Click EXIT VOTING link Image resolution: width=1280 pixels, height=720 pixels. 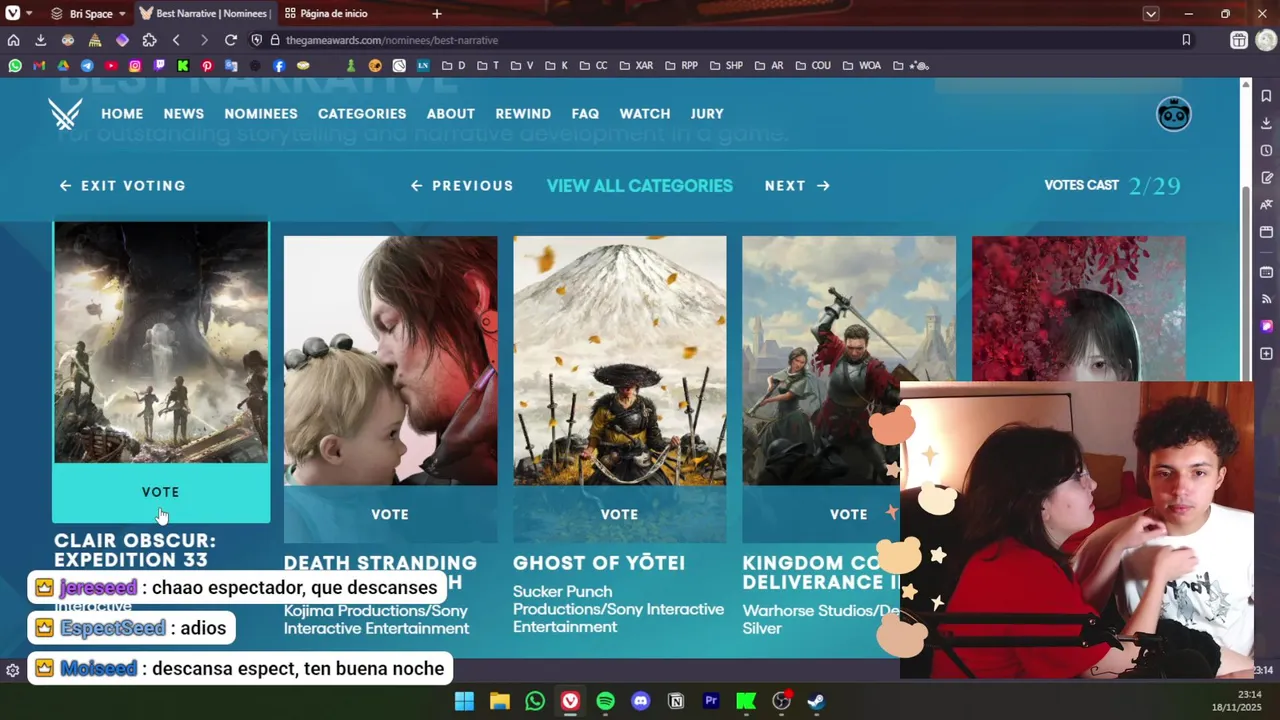coord(122,186)
